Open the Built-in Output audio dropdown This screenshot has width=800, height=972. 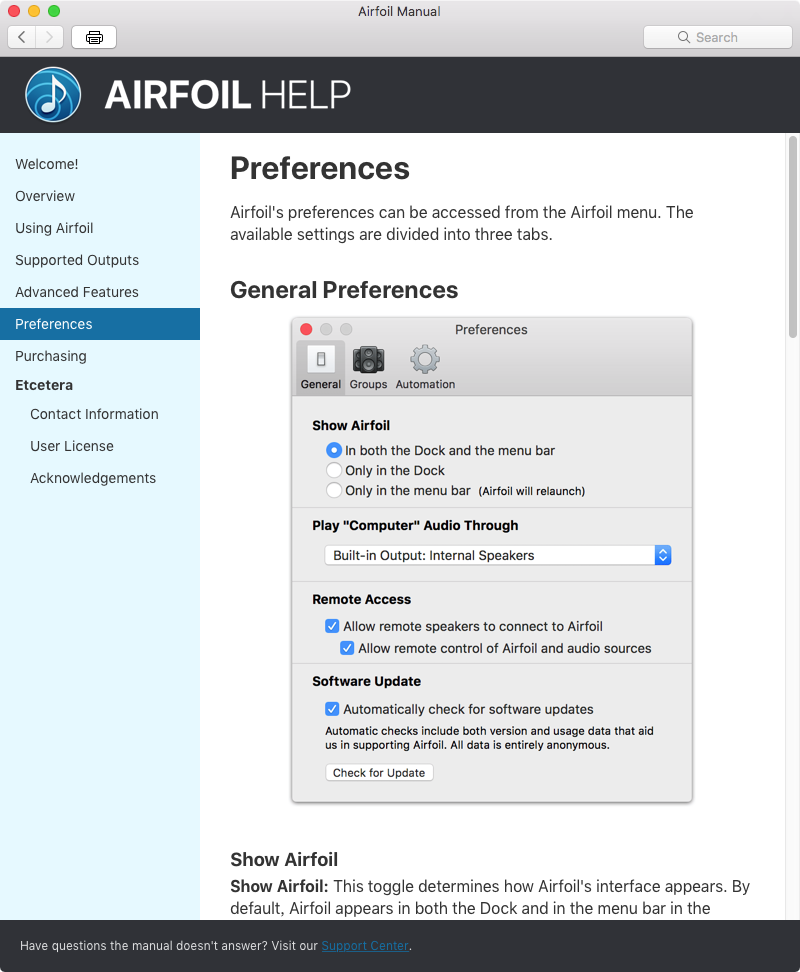(498, 555)
